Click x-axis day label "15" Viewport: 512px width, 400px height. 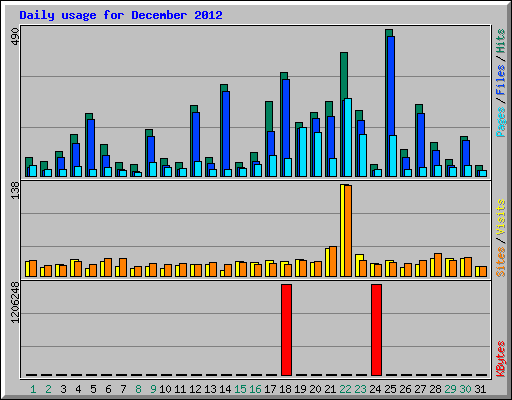coord(240,389)
